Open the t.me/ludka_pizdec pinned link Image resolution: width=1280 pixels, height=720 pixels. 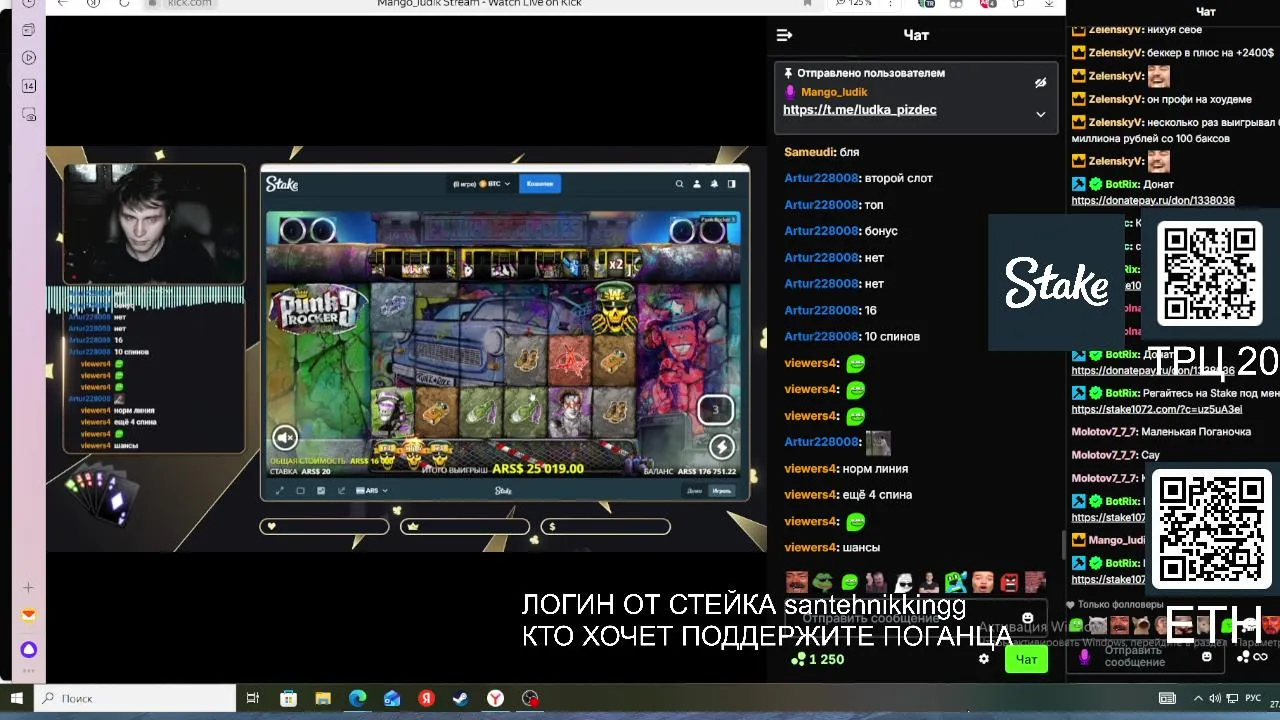(860, 110)
